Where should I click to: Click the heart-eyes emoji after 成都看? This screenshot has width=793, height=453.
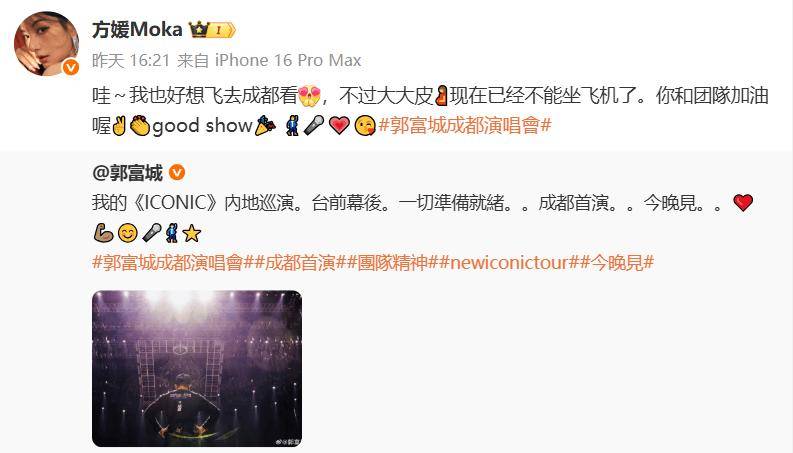[x=310, y=96]
